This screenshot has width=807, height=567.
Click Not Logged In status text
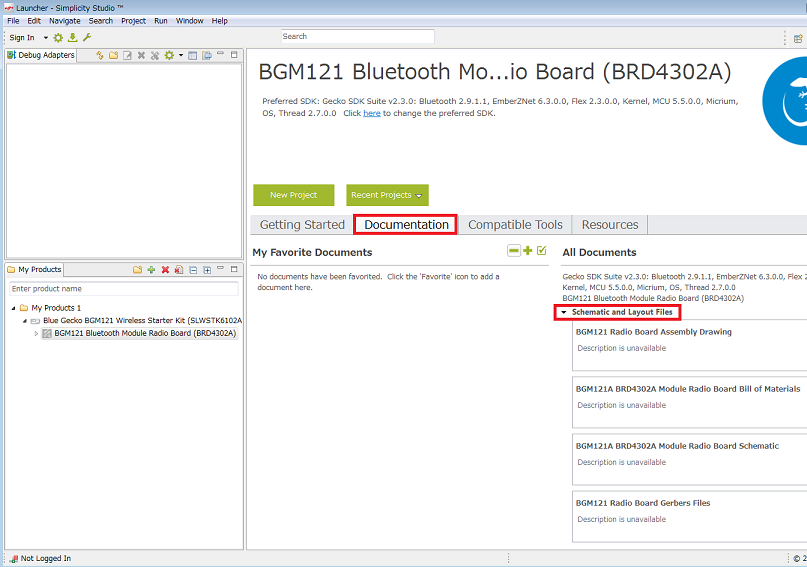pos(46,559)
